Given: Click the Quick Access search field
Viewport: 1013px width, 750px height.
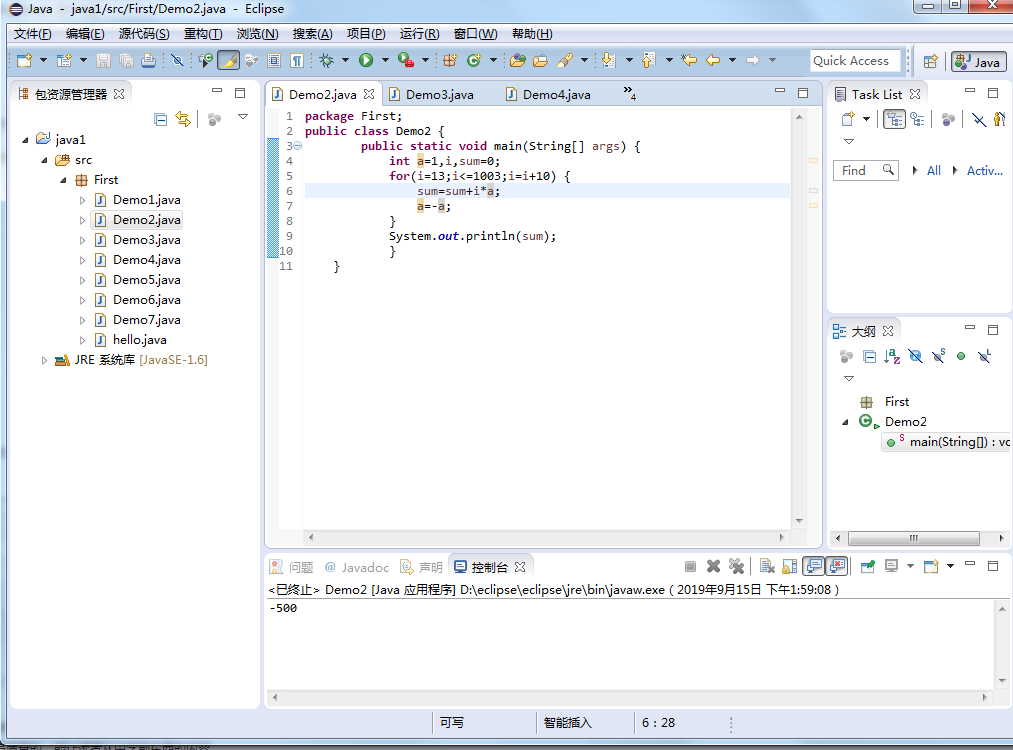Looking at the screenshot, I should point(855,61).
